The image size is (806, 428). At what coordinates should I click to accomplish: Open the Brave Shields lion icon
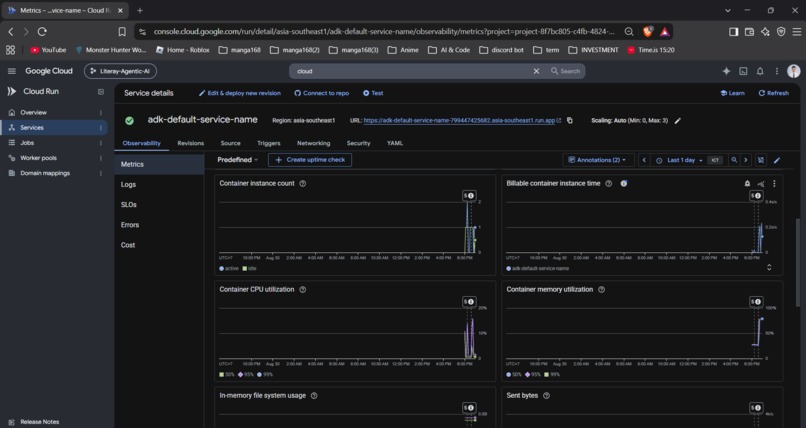click(648, 31)
